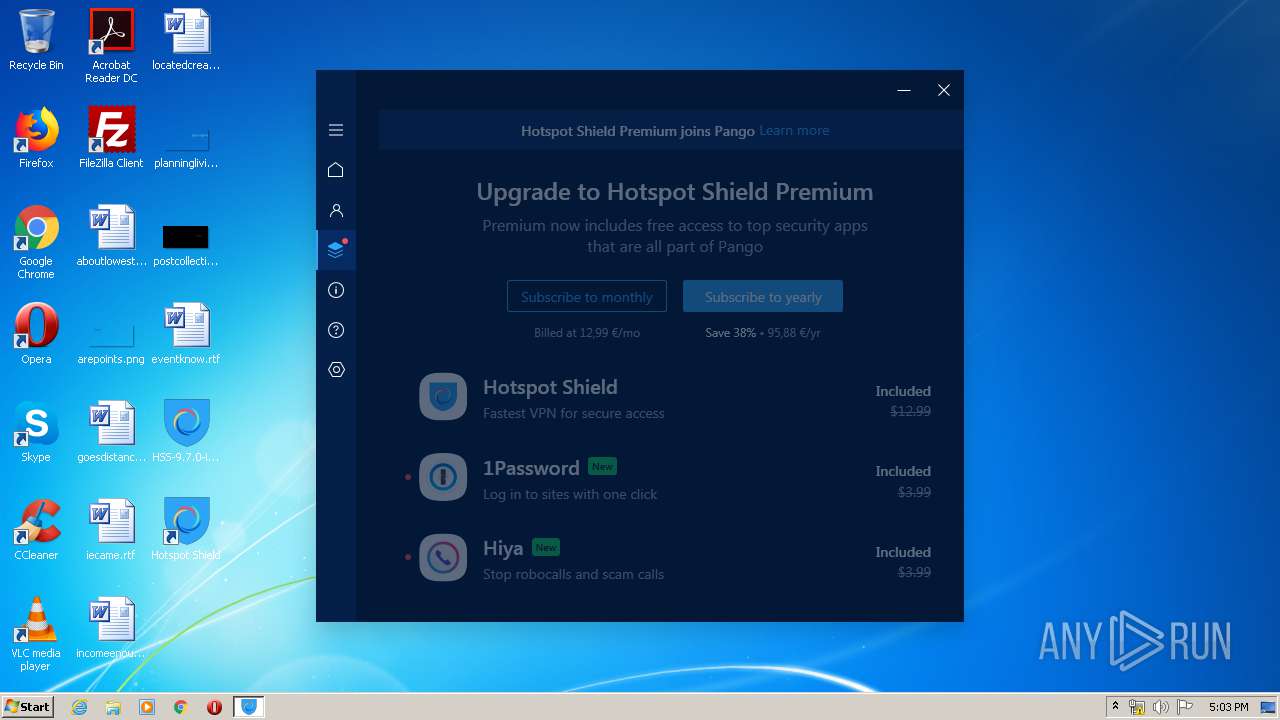
Task: Open the Settings hexagon icon in sidebar
Action: click(x=336, y=370)
